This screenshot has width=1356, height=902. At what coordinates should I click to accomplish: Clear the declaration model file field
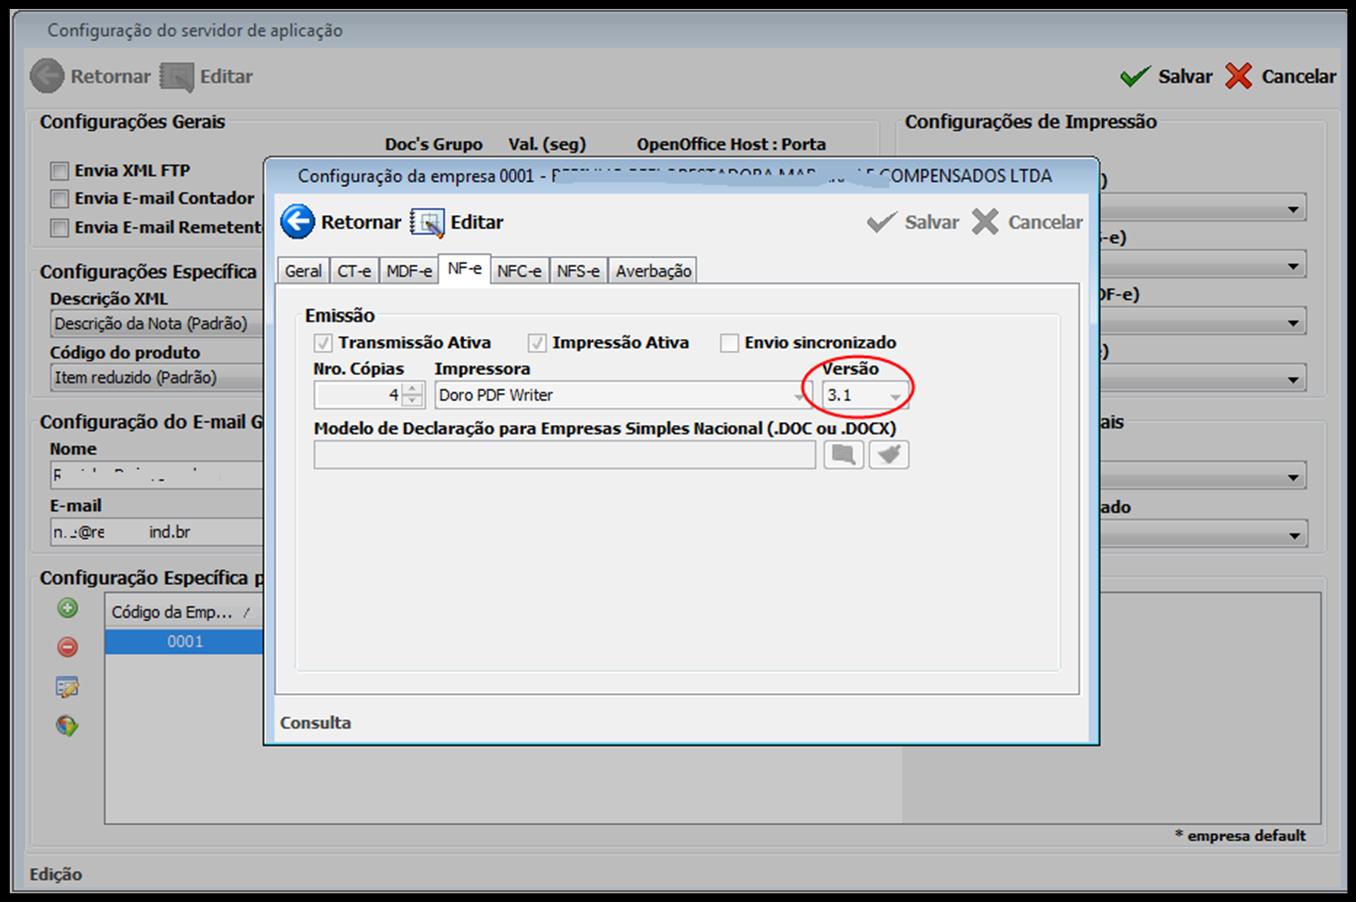pyautogui.click(x=888, y=455)
